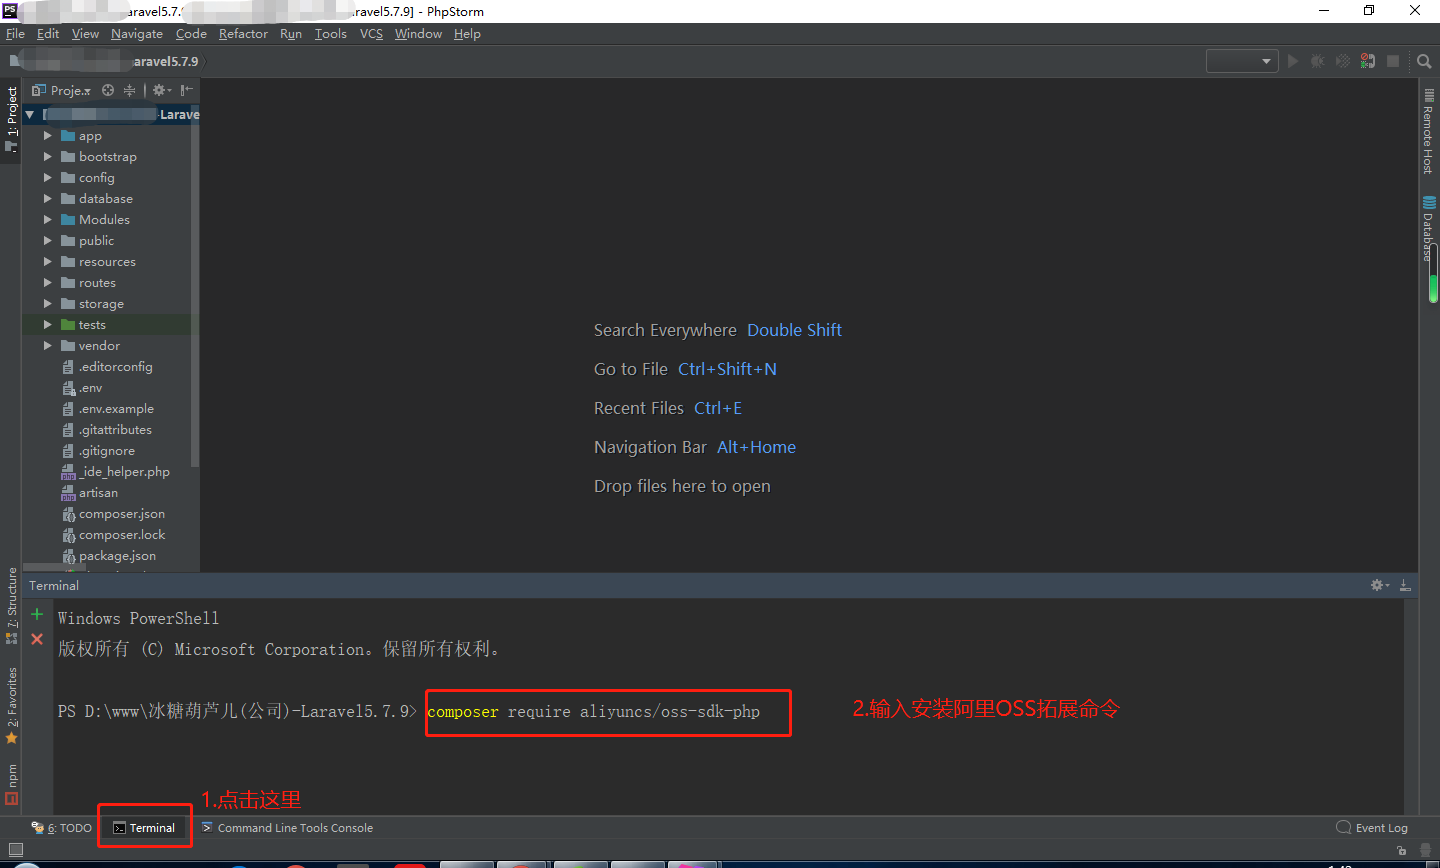The image size is (1440, 868).
Task: Open the Window menu
Action: click(418, 34)
